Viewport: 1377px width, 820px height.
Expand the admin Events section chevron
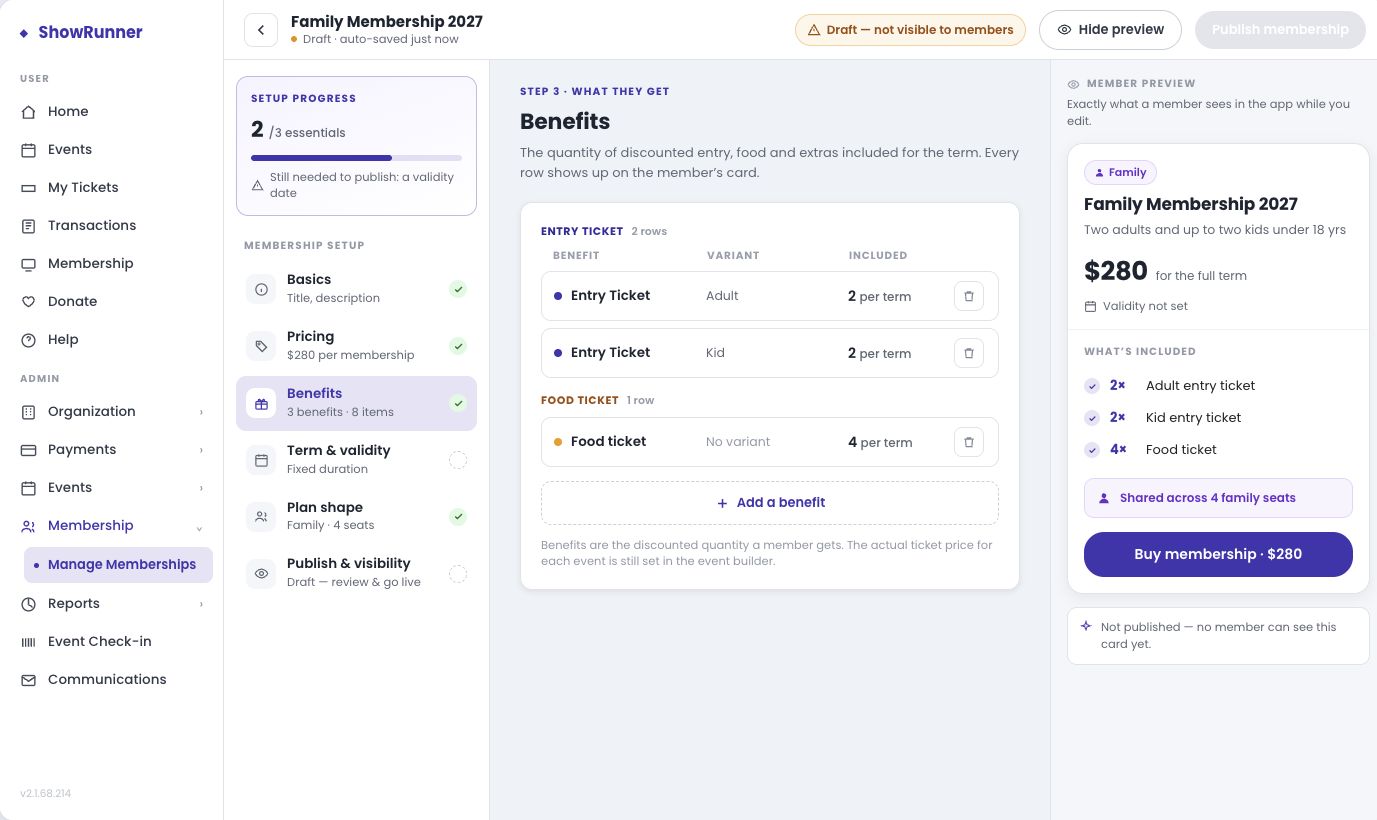[x=201, y=488]
